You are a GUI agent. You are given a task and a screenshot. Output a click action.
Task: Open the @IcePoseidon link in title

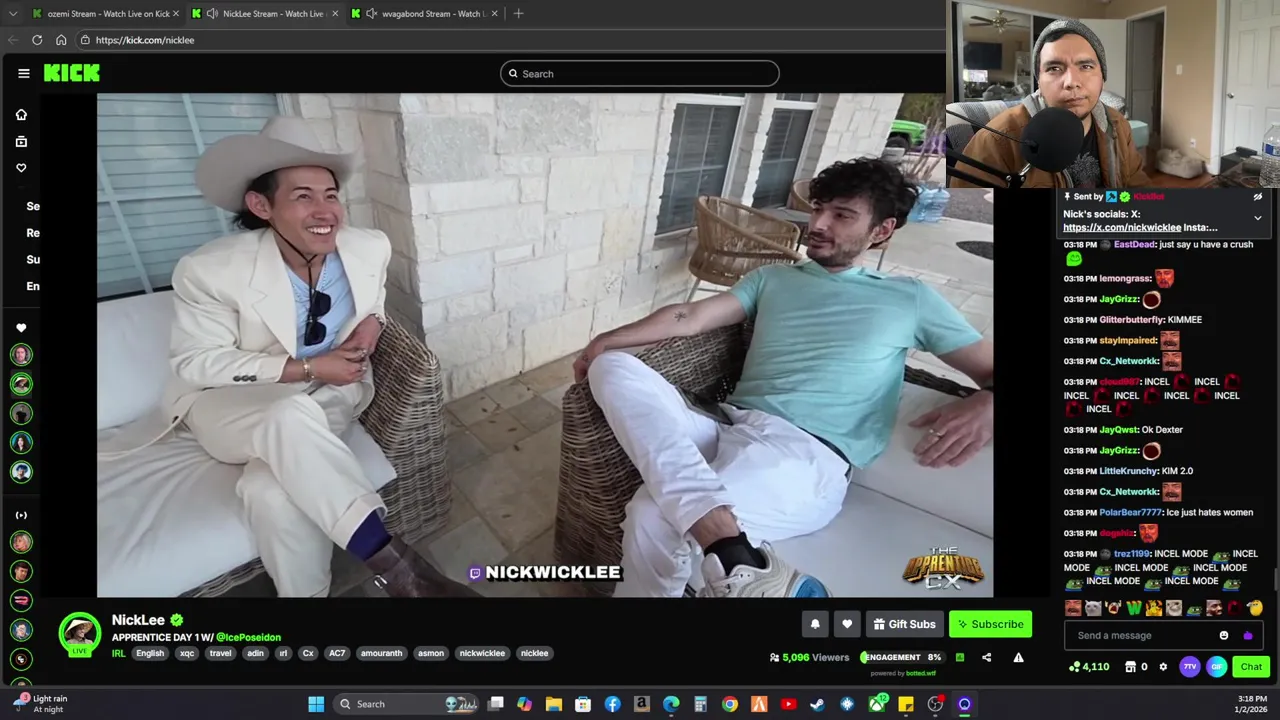(x=248, y=637)
